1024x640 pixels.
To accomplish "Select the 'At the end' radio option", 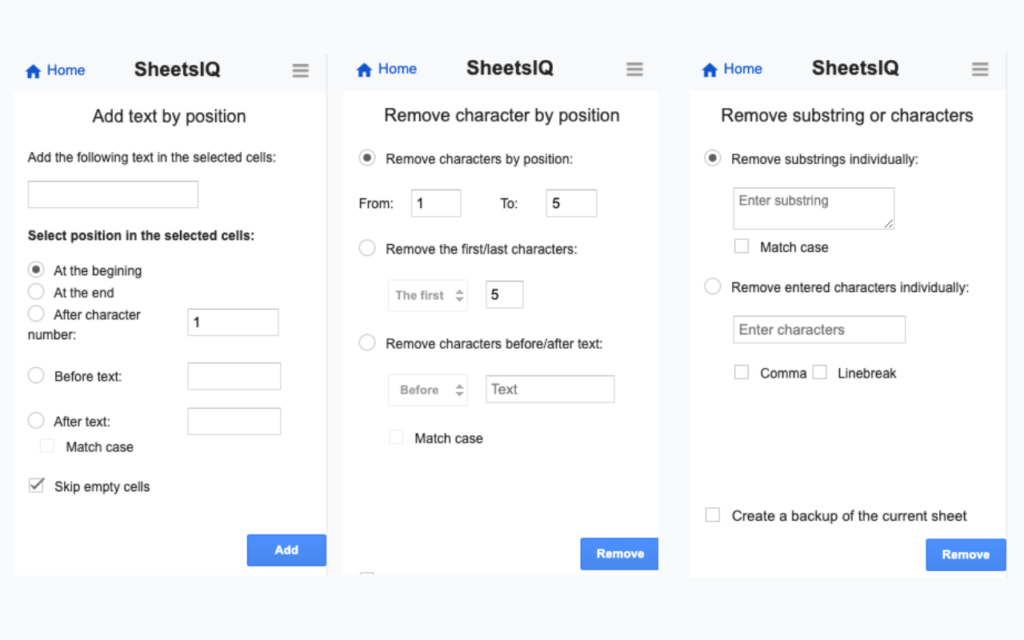I will (36, 291).
